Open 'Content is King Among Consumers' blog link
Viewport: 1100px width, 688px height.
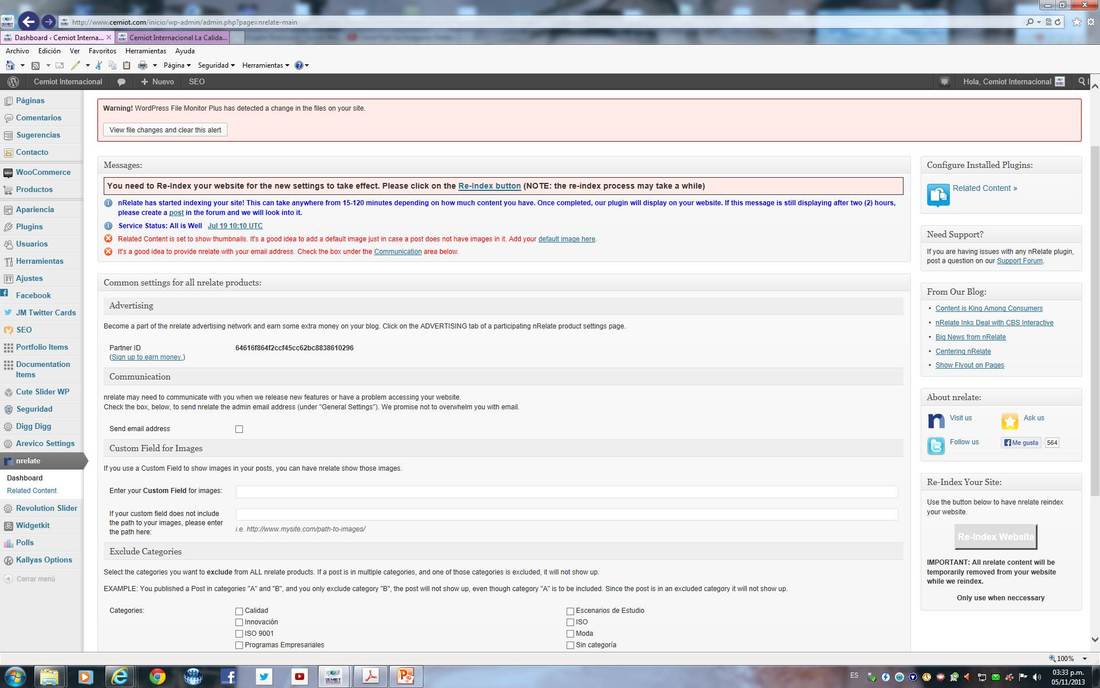(x=988, y=309)
